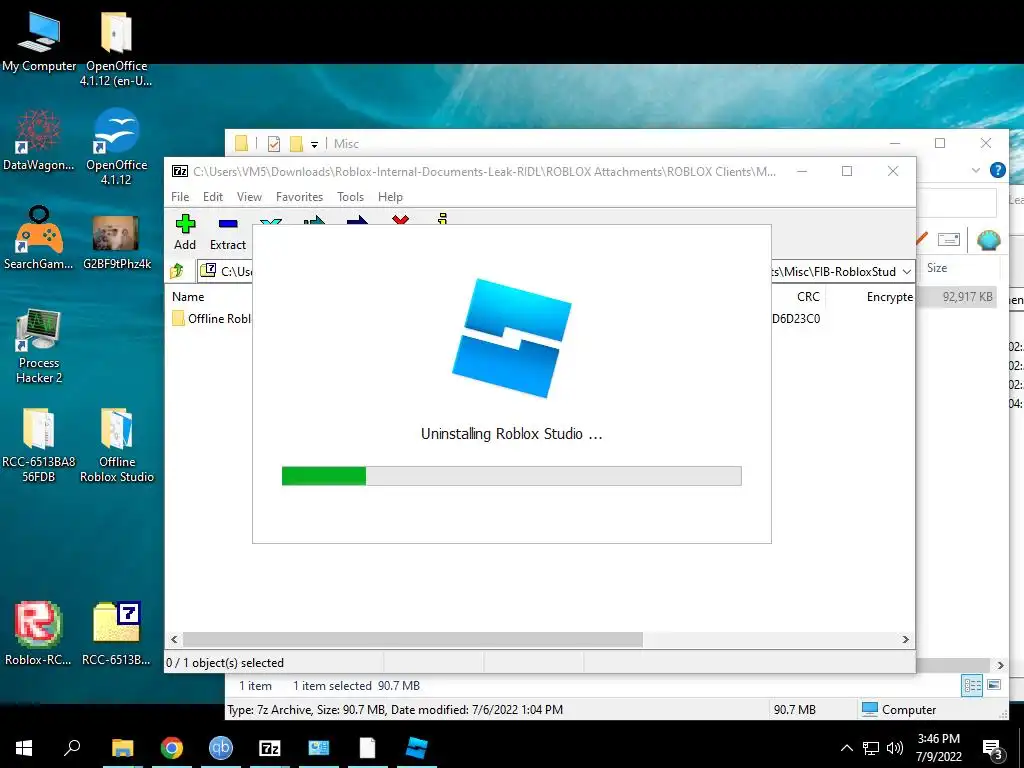Click the archive icon in 7-Zip address bar

tap(208, 270)
